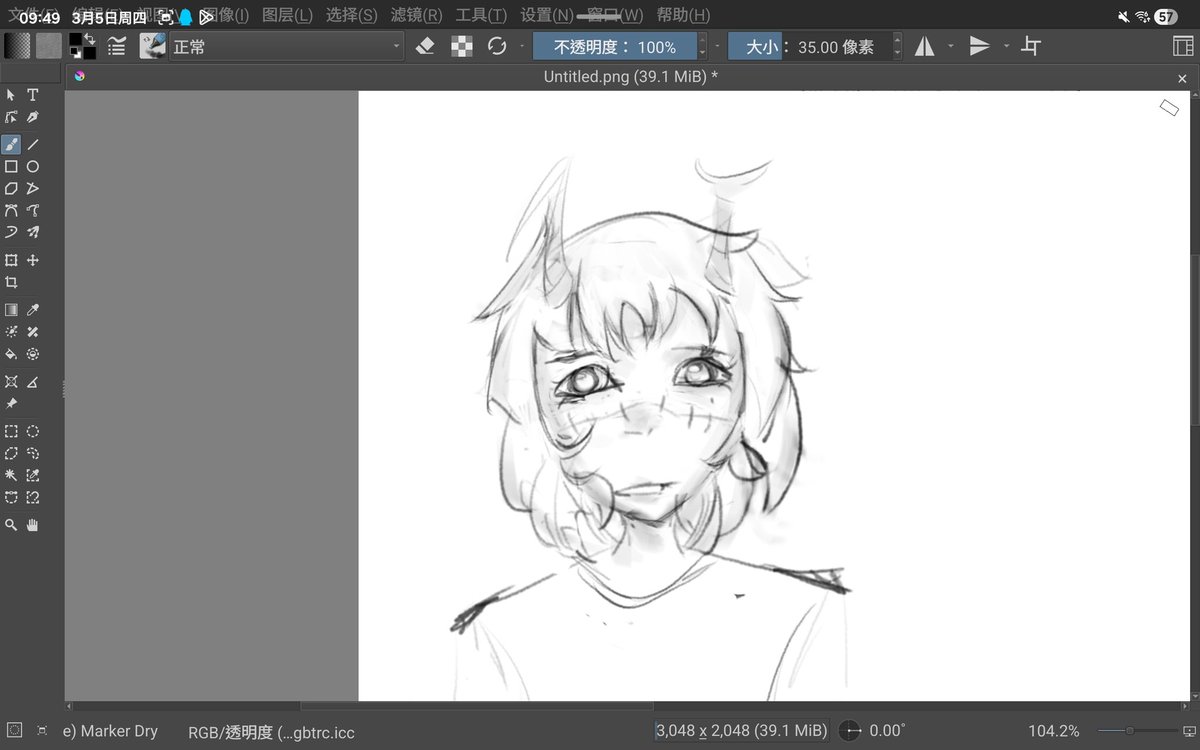Reload the original brush preset
This screenshot has width=1200, height=750.
(x=497, y=46)
